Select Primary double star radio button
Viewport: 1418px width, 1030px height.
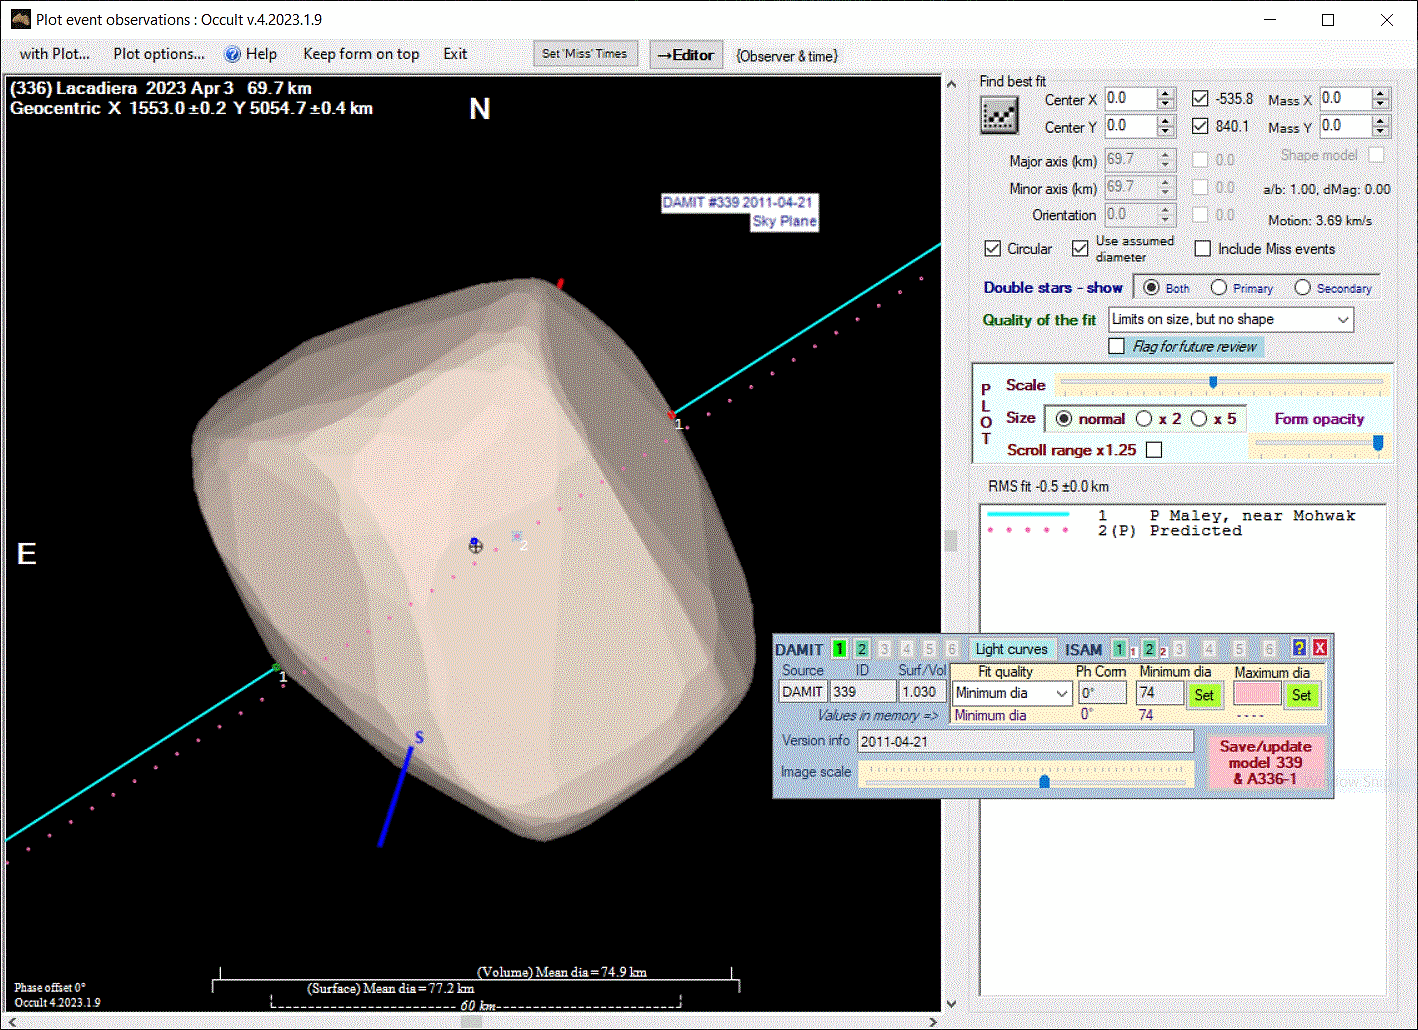point(1219,288)
